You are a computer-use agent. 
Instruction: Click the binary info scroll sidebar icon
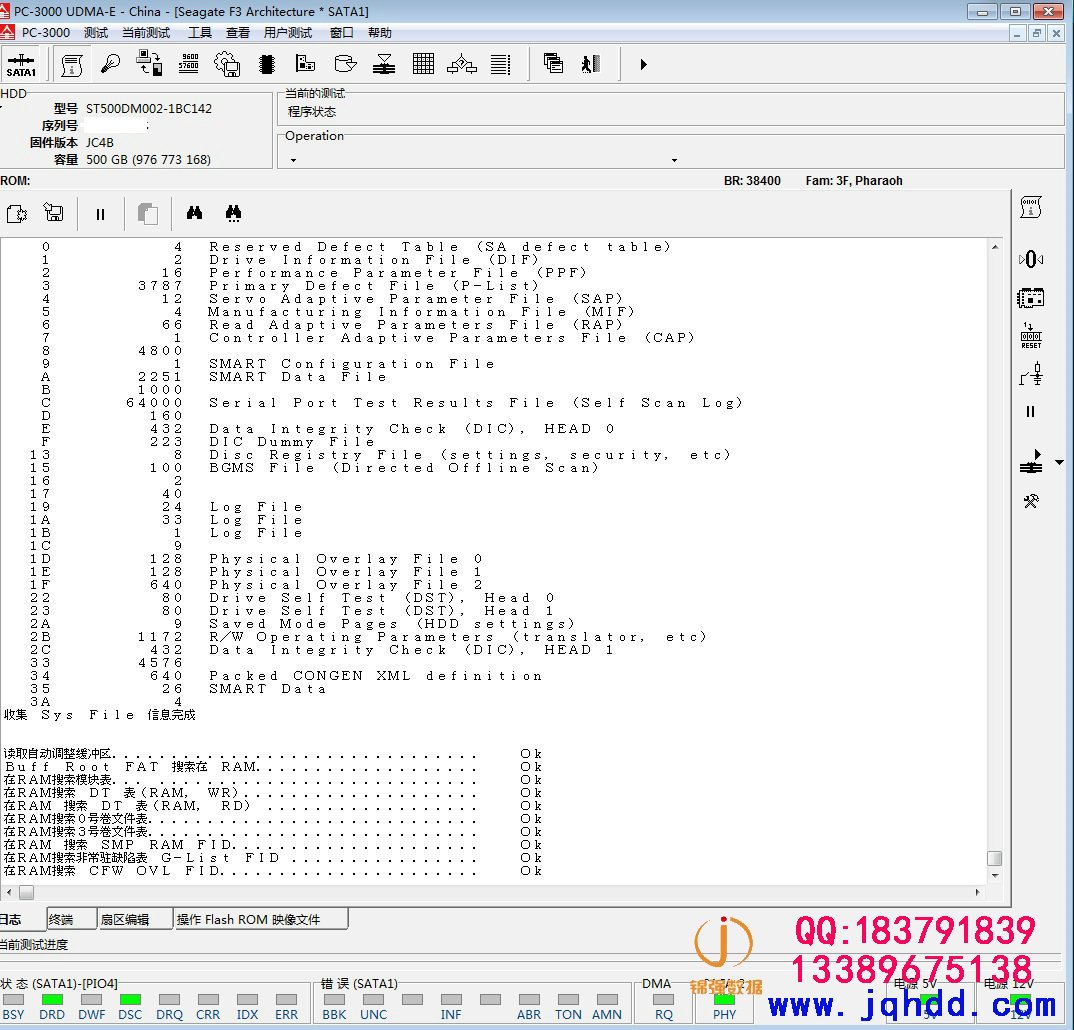[1031, 207]
